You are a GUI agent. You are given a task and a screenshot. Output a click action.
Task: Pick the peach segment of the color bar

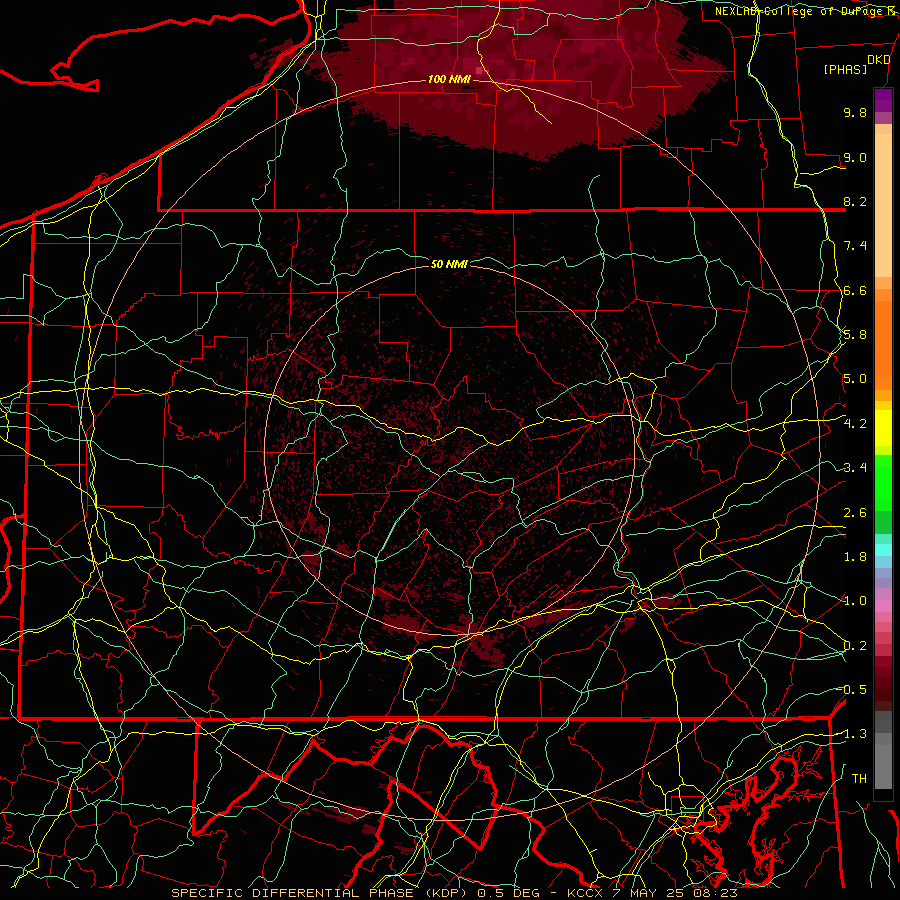[x=883, y=207]
